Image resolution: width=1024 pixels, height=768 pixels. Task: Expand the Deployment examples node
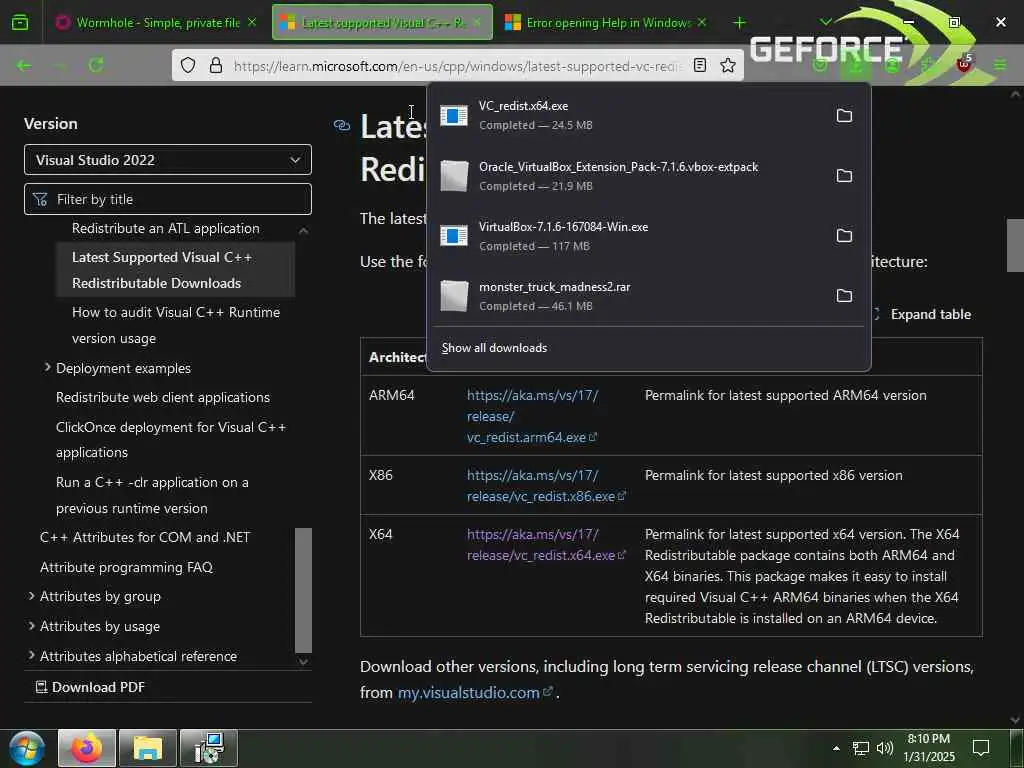coord(47,368)
